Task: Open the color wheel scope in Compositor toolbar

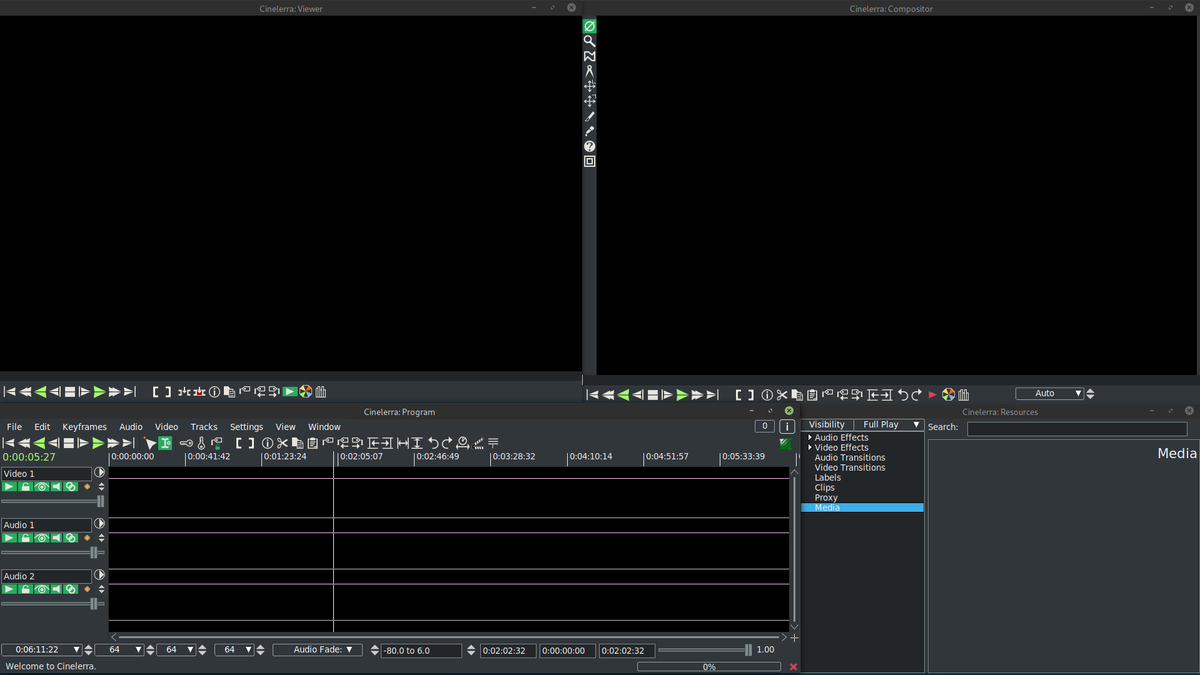Action: tap(948, 395)
